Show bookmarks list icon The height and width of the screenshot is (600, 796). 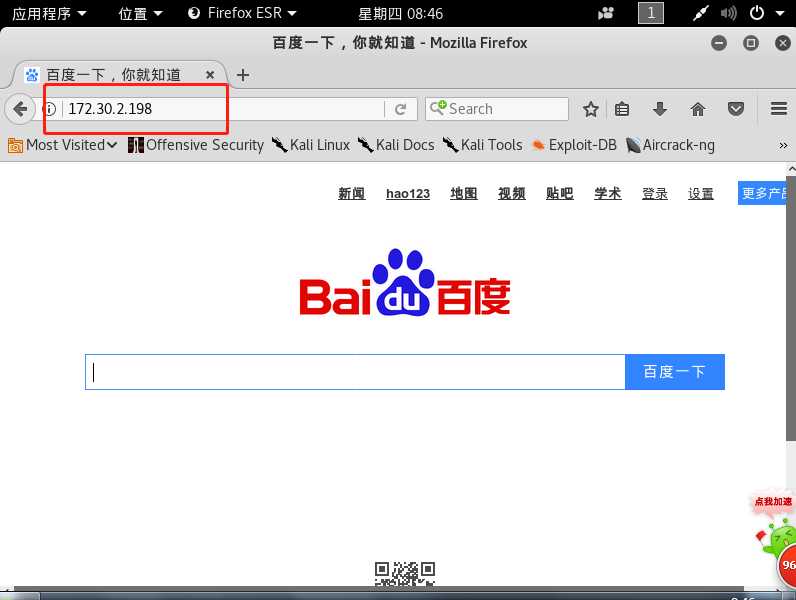[622, 109]
